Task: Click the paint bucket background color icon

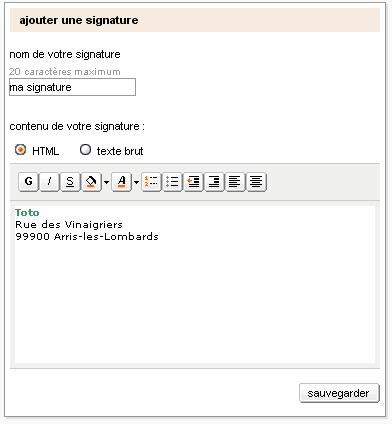Action: coord(91,182)
